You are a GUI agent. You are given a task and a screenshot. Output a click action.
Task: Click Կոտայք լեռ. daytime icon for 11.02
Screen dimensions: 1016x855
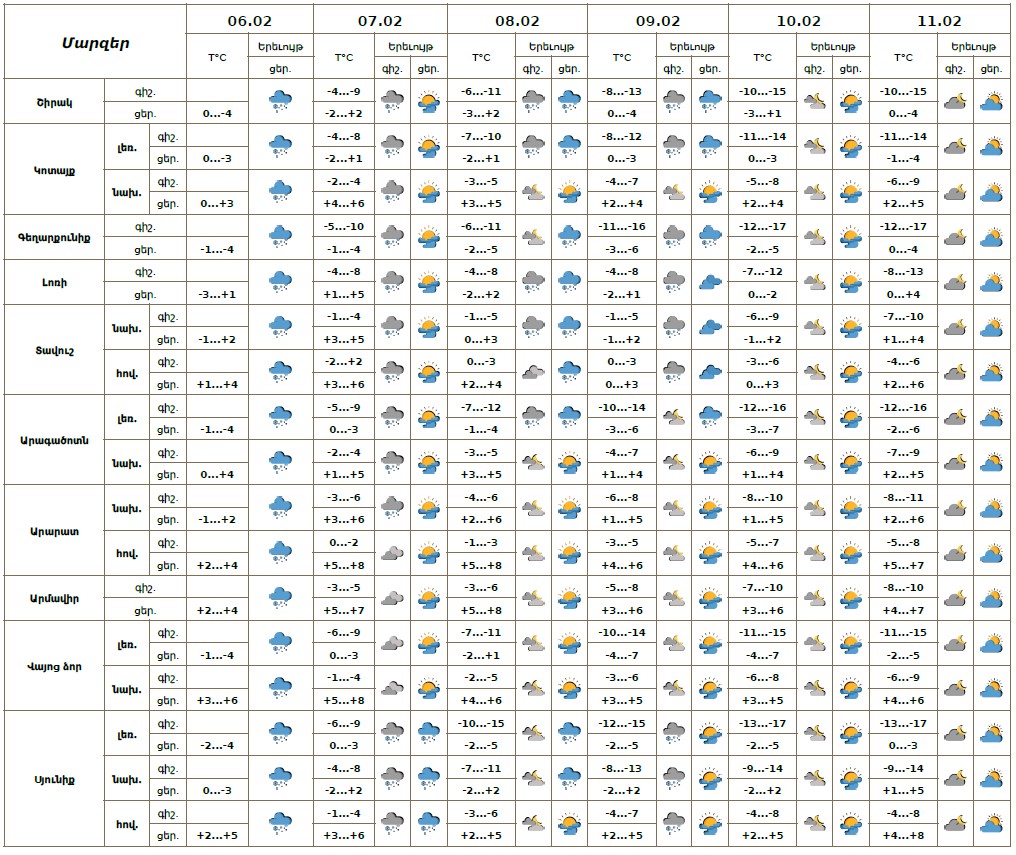click(x=991, y=147)
